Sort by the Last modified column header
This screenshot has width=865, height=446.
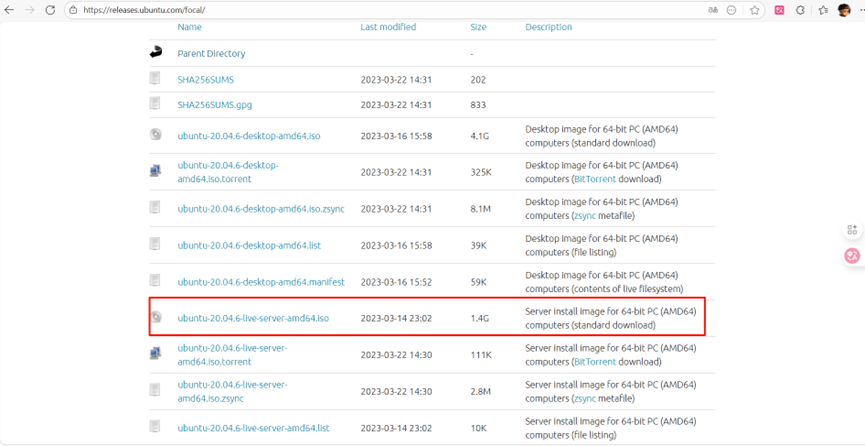388,27
